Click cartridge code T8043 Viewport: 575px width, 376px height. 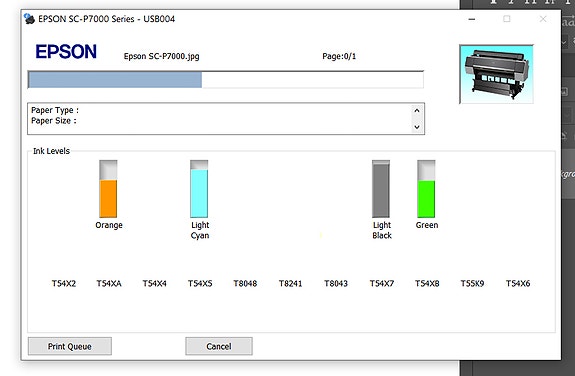click(336, 284)
